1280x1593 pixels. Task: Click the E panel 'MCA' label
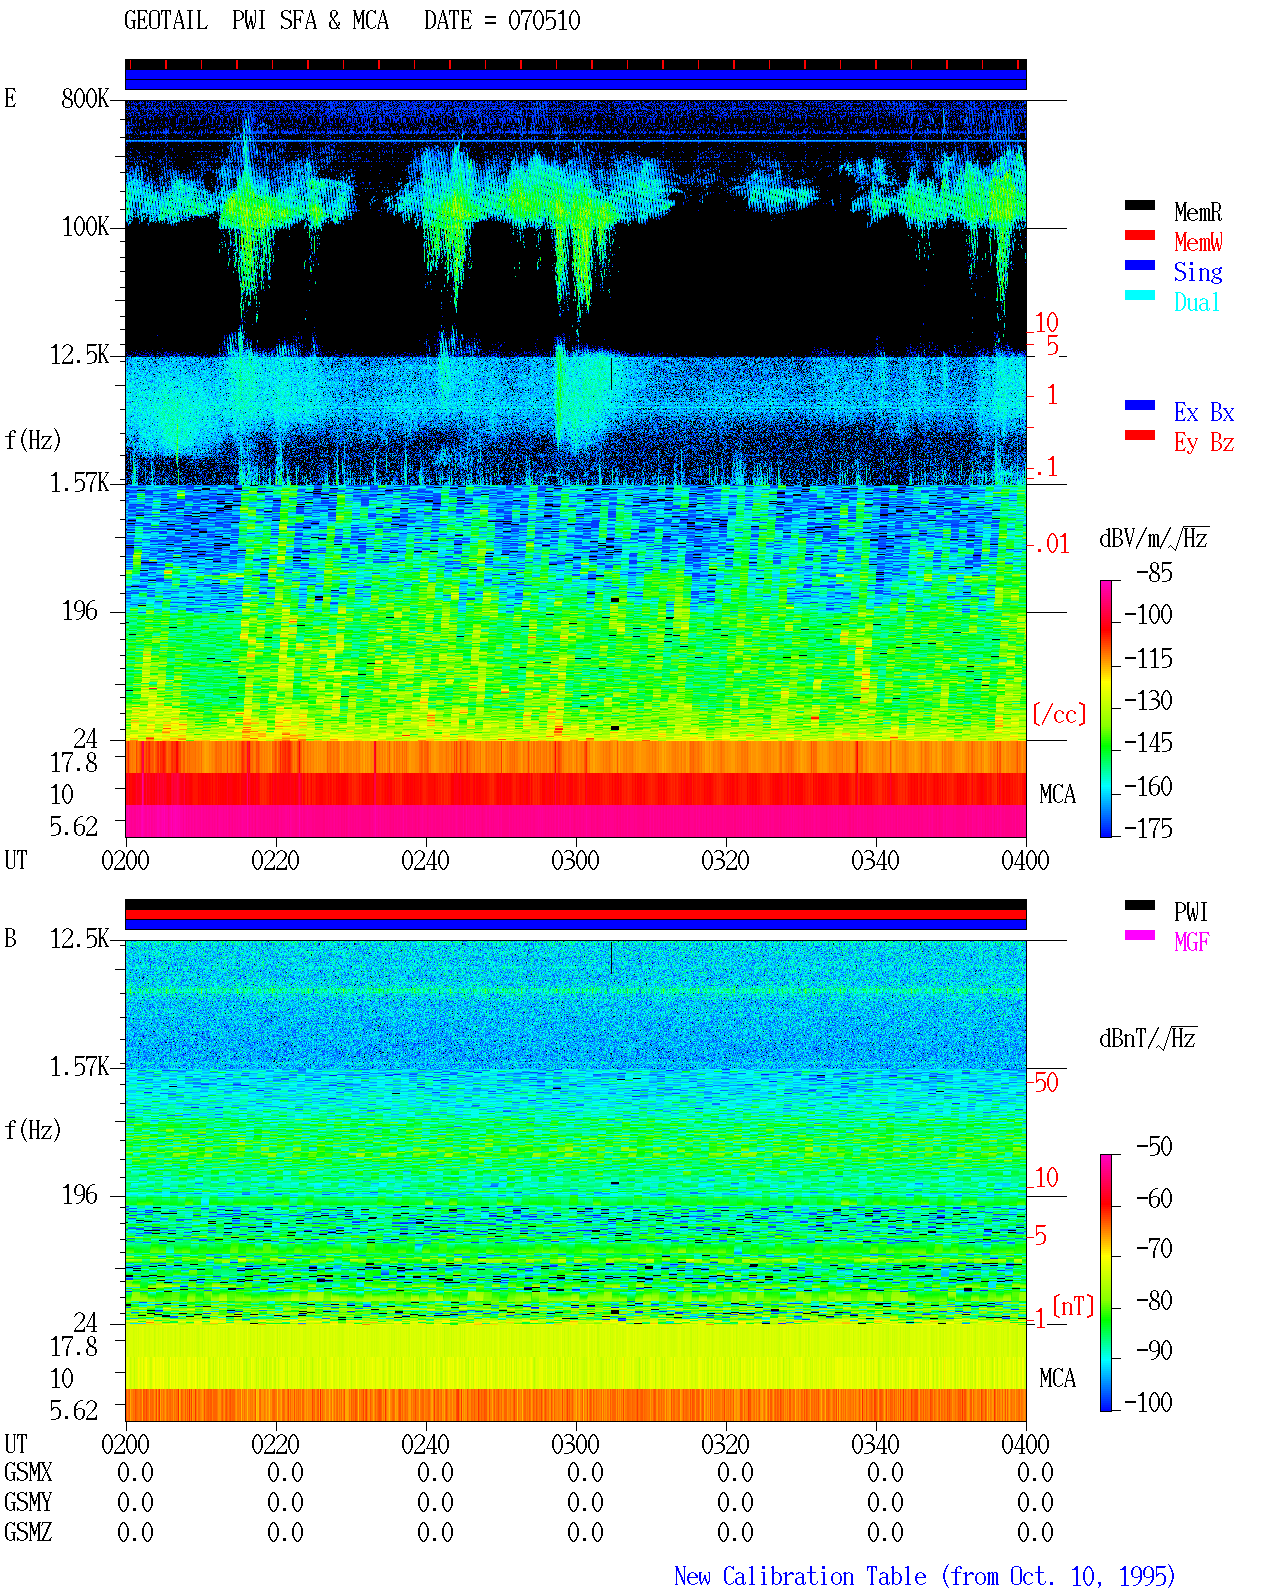[1057, 795]
